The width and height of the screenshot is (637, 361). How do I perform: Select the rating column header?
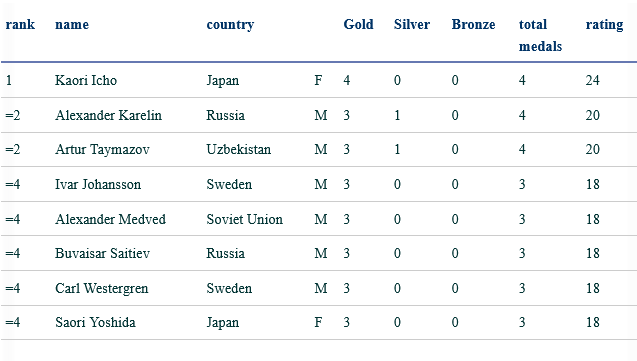pyautogui.click(x=604, y=25)
